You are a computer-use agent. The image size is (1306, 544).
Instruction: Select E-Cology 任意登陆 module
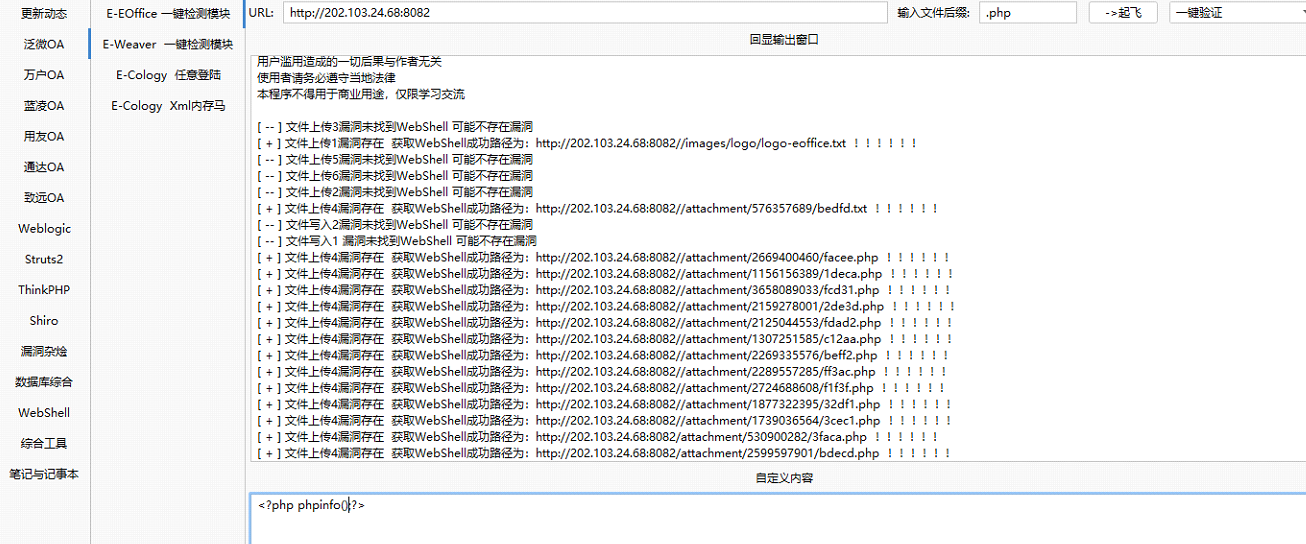click(x=168, y=75)
